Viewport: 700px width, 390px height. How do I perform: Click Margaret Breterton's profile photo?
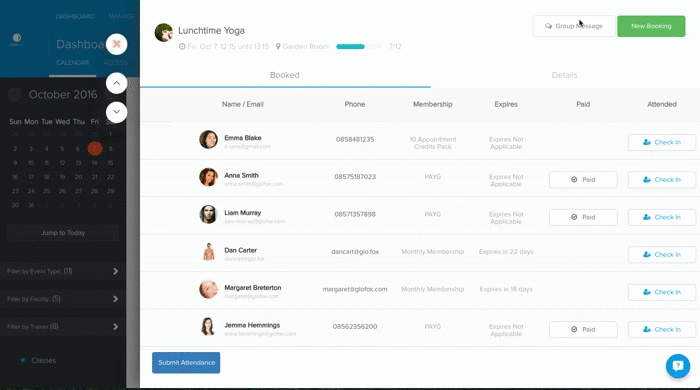click(x=208, y=290)
